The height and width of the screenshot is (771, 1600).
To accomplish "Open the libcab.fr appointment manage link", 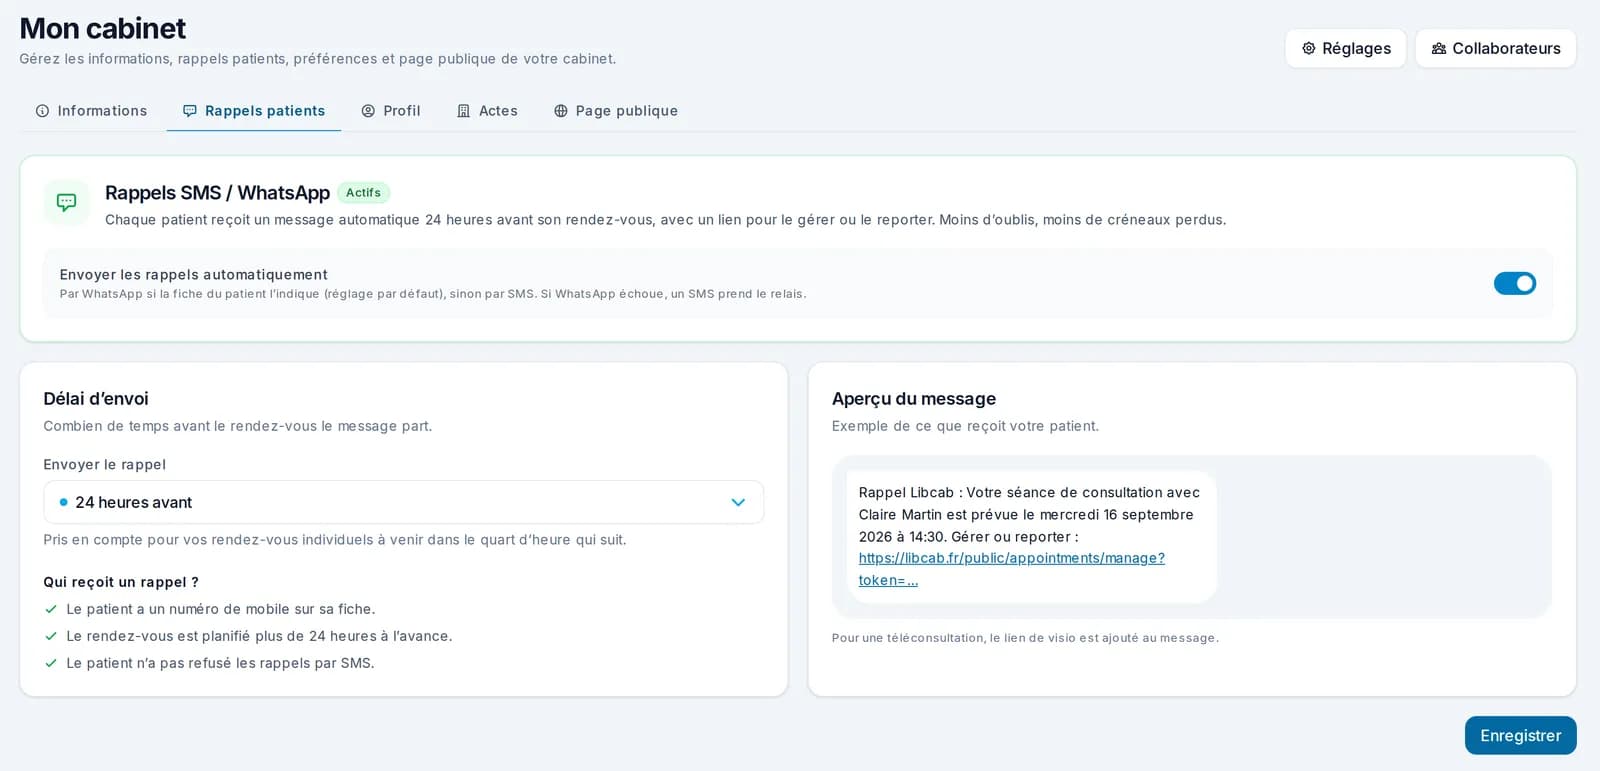I will [x=1011, y=569].
